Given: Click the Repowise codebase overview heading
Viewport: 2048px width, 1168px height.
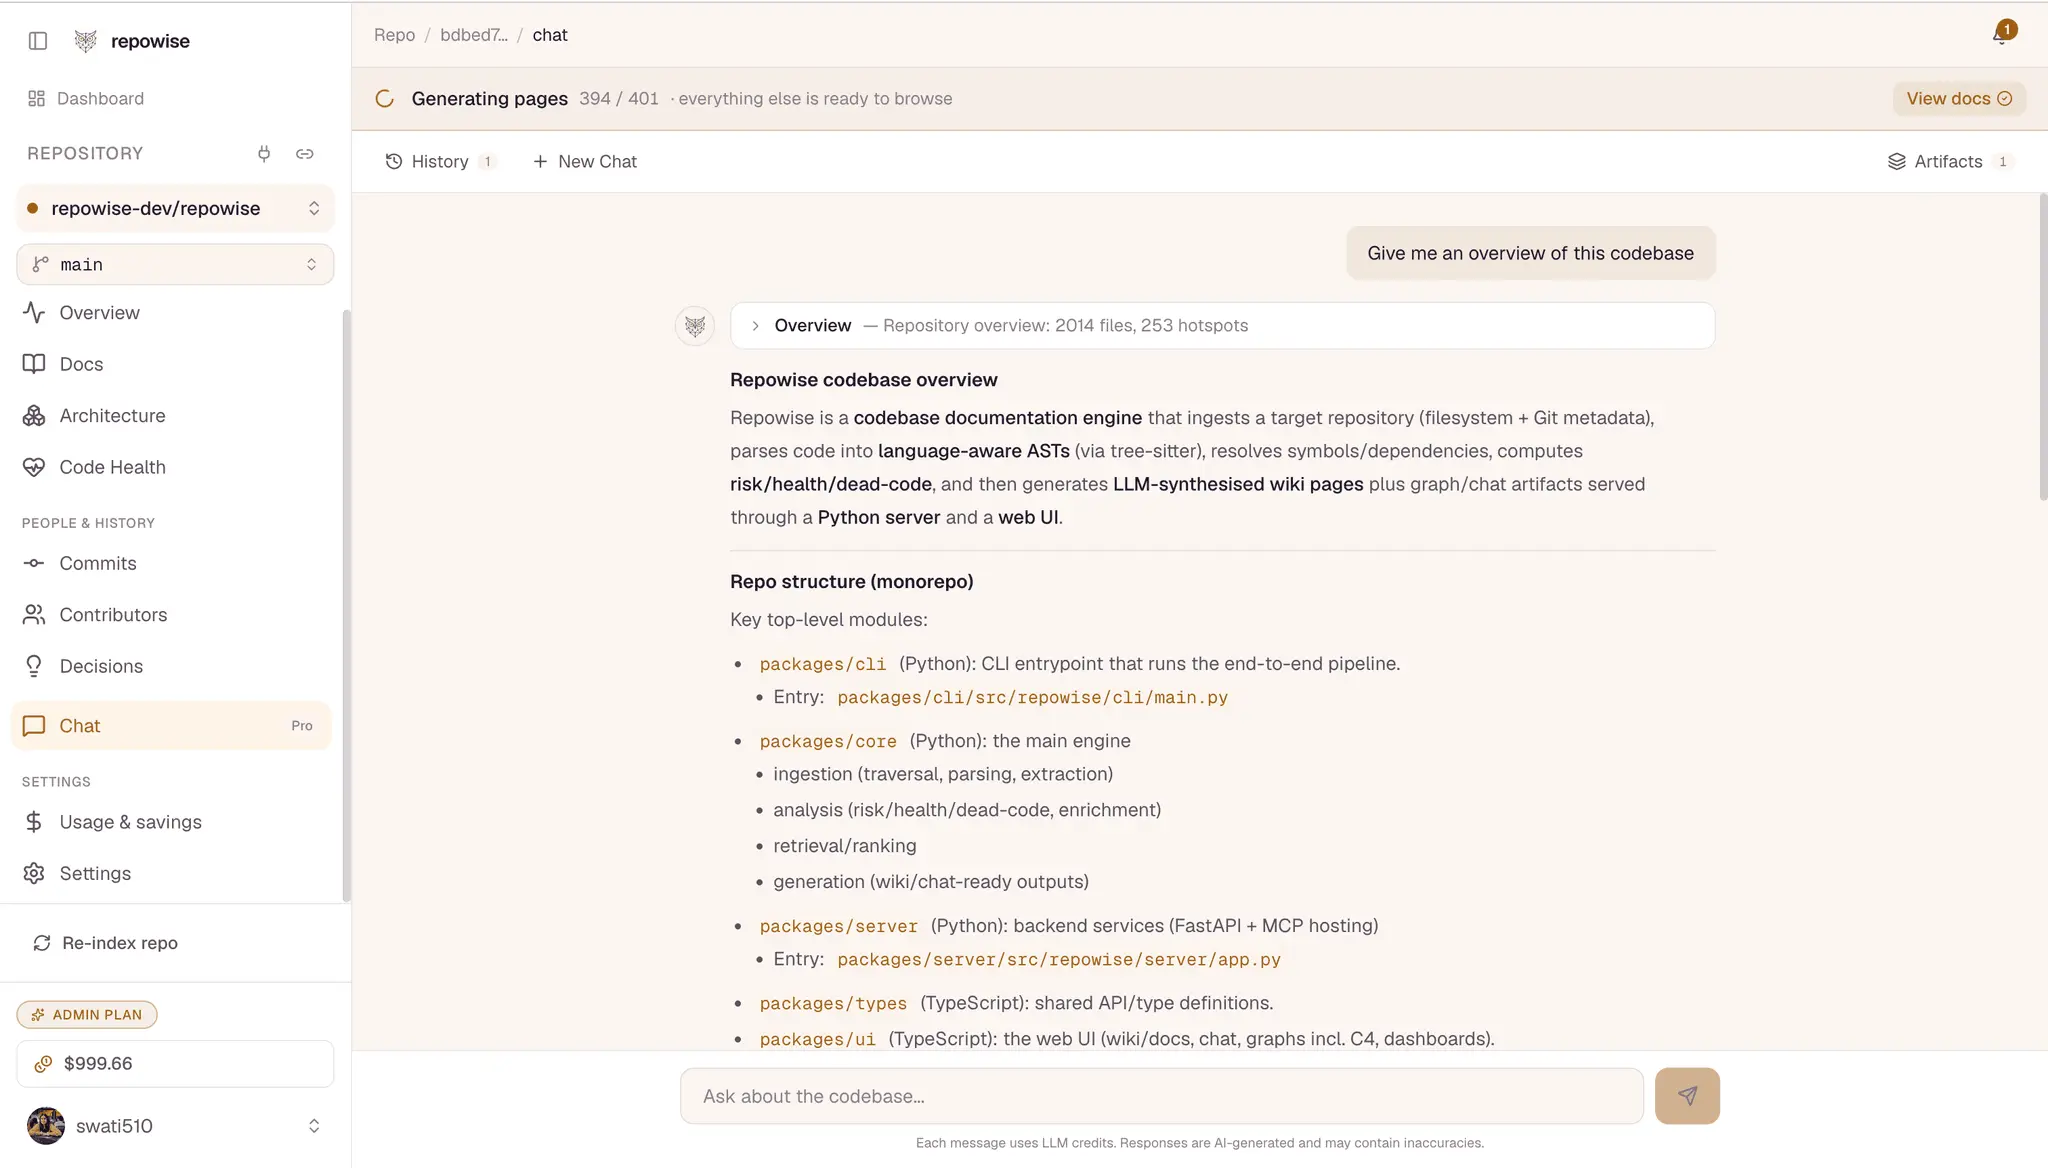Looking at the screenshot, I should pos(863,380).
